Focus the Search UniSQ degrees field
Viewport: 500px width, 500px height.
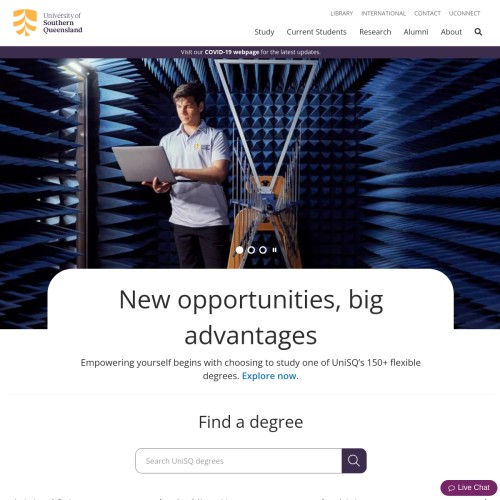[x=239, y=461]
